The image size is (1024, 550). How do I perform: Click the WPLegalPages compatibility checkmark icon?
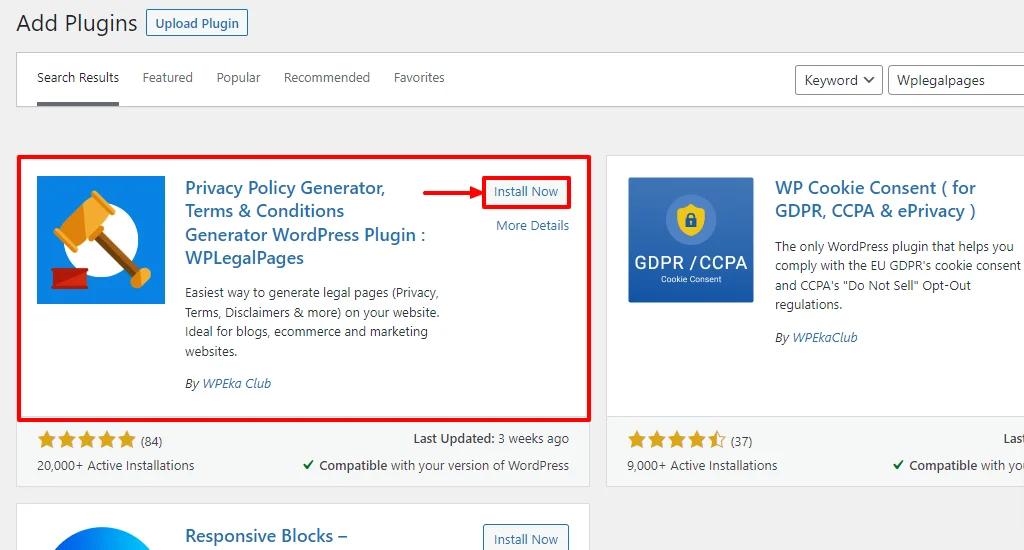click(308, 465)
